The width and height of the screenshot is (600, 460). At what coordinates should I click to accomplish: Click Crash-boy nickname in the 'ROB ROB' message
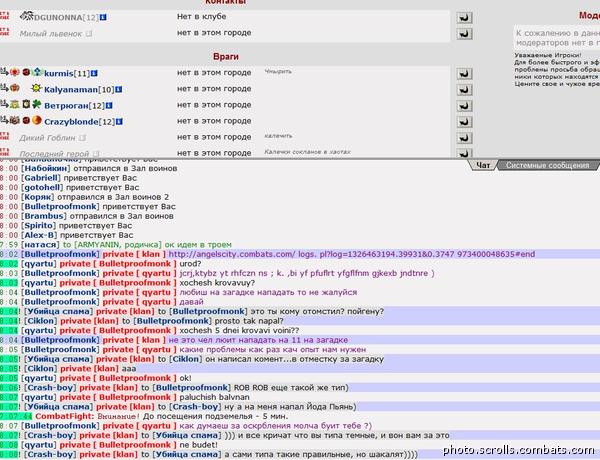pos(50,388)
